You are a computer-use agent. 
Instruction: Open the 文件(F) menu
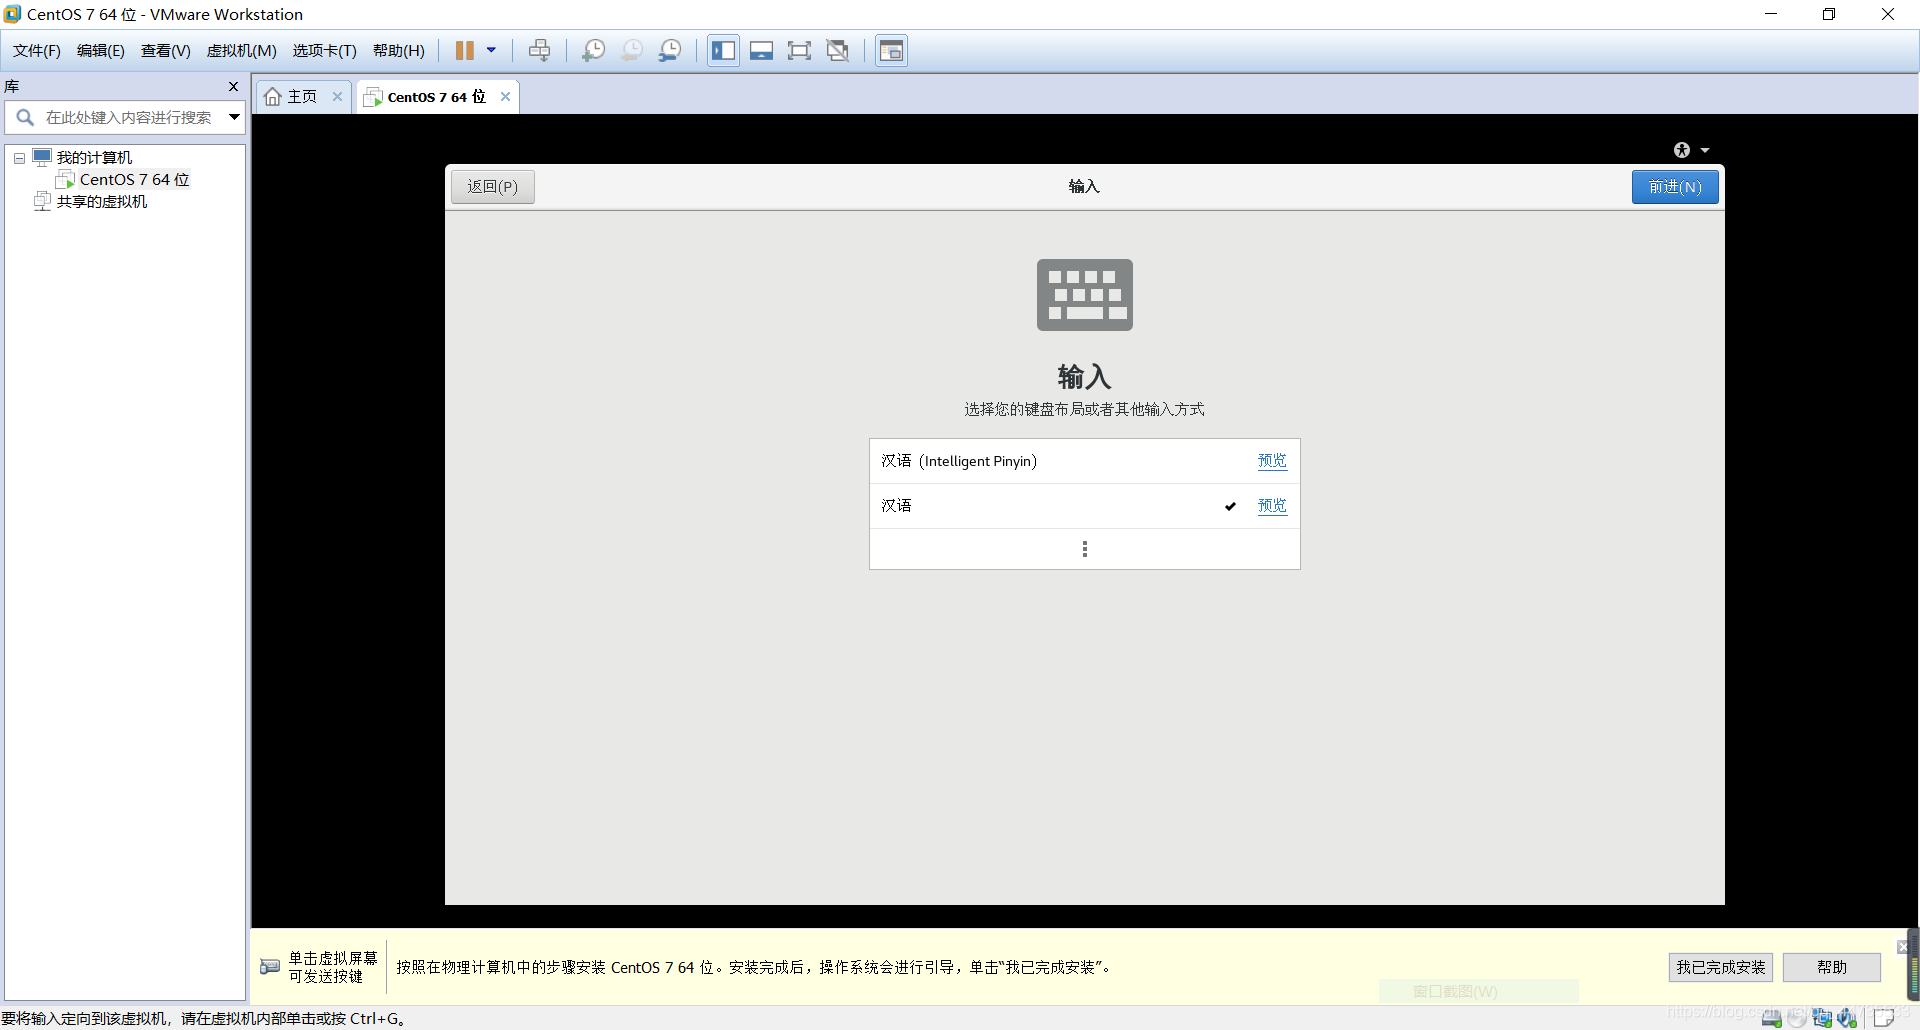point(37,51)
